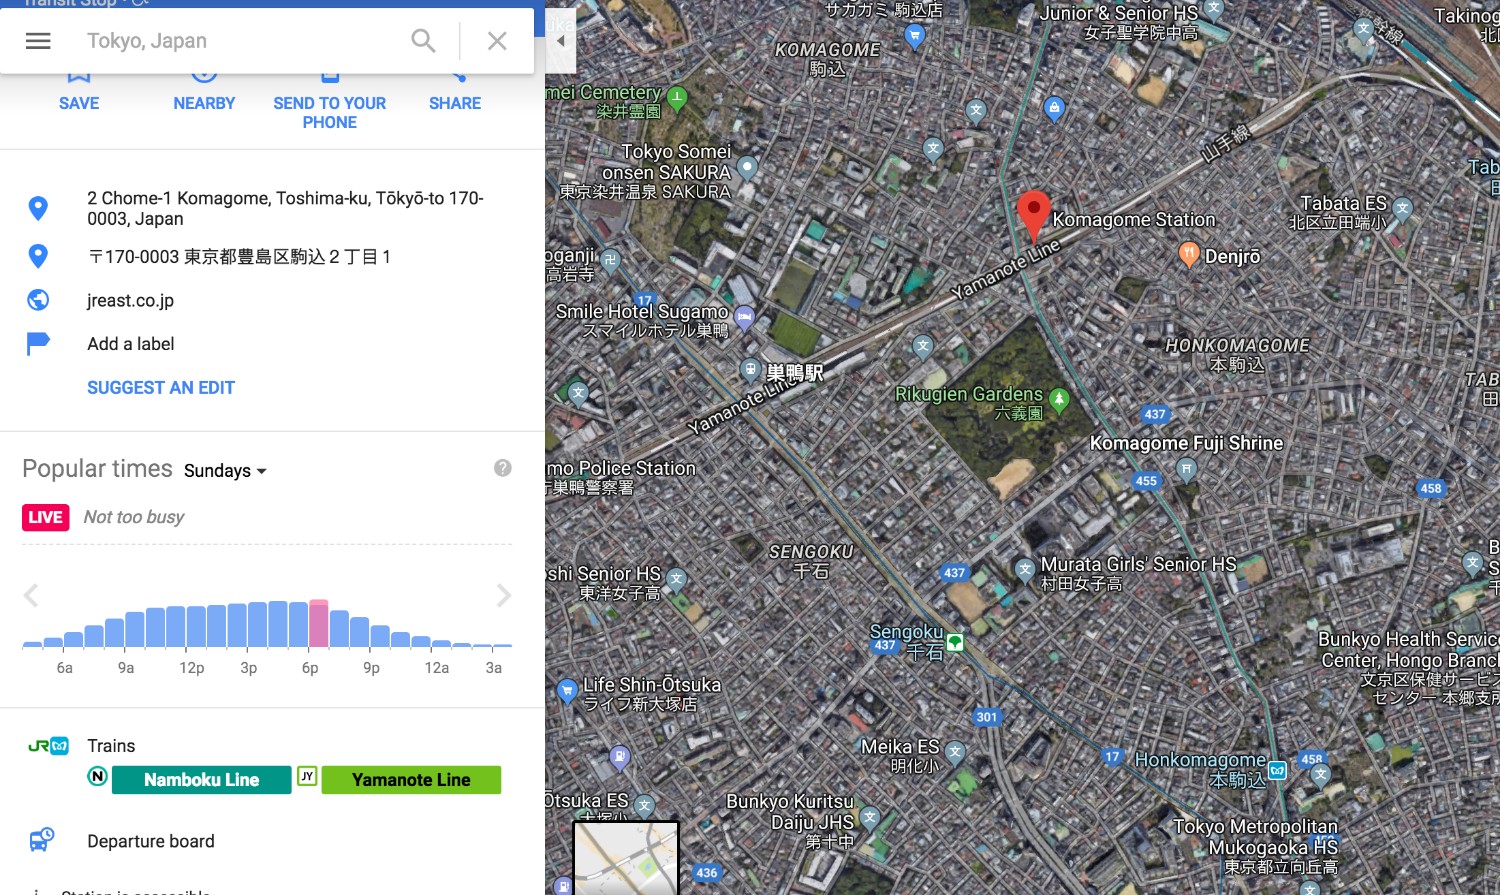Select Rikugien Gardens park marker
The width and height of the screenshot is (1500, 895).
click(x=1059, y=401)
